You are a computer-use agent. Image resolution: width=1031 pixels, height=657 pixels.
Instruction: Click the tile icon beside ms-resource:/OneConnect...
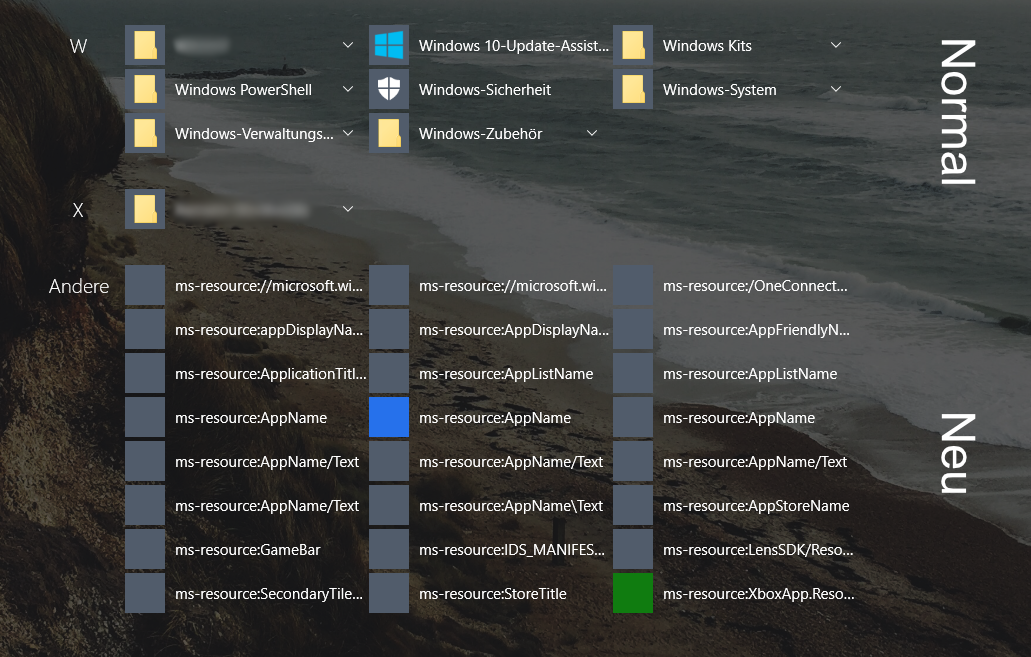(633, 285)
